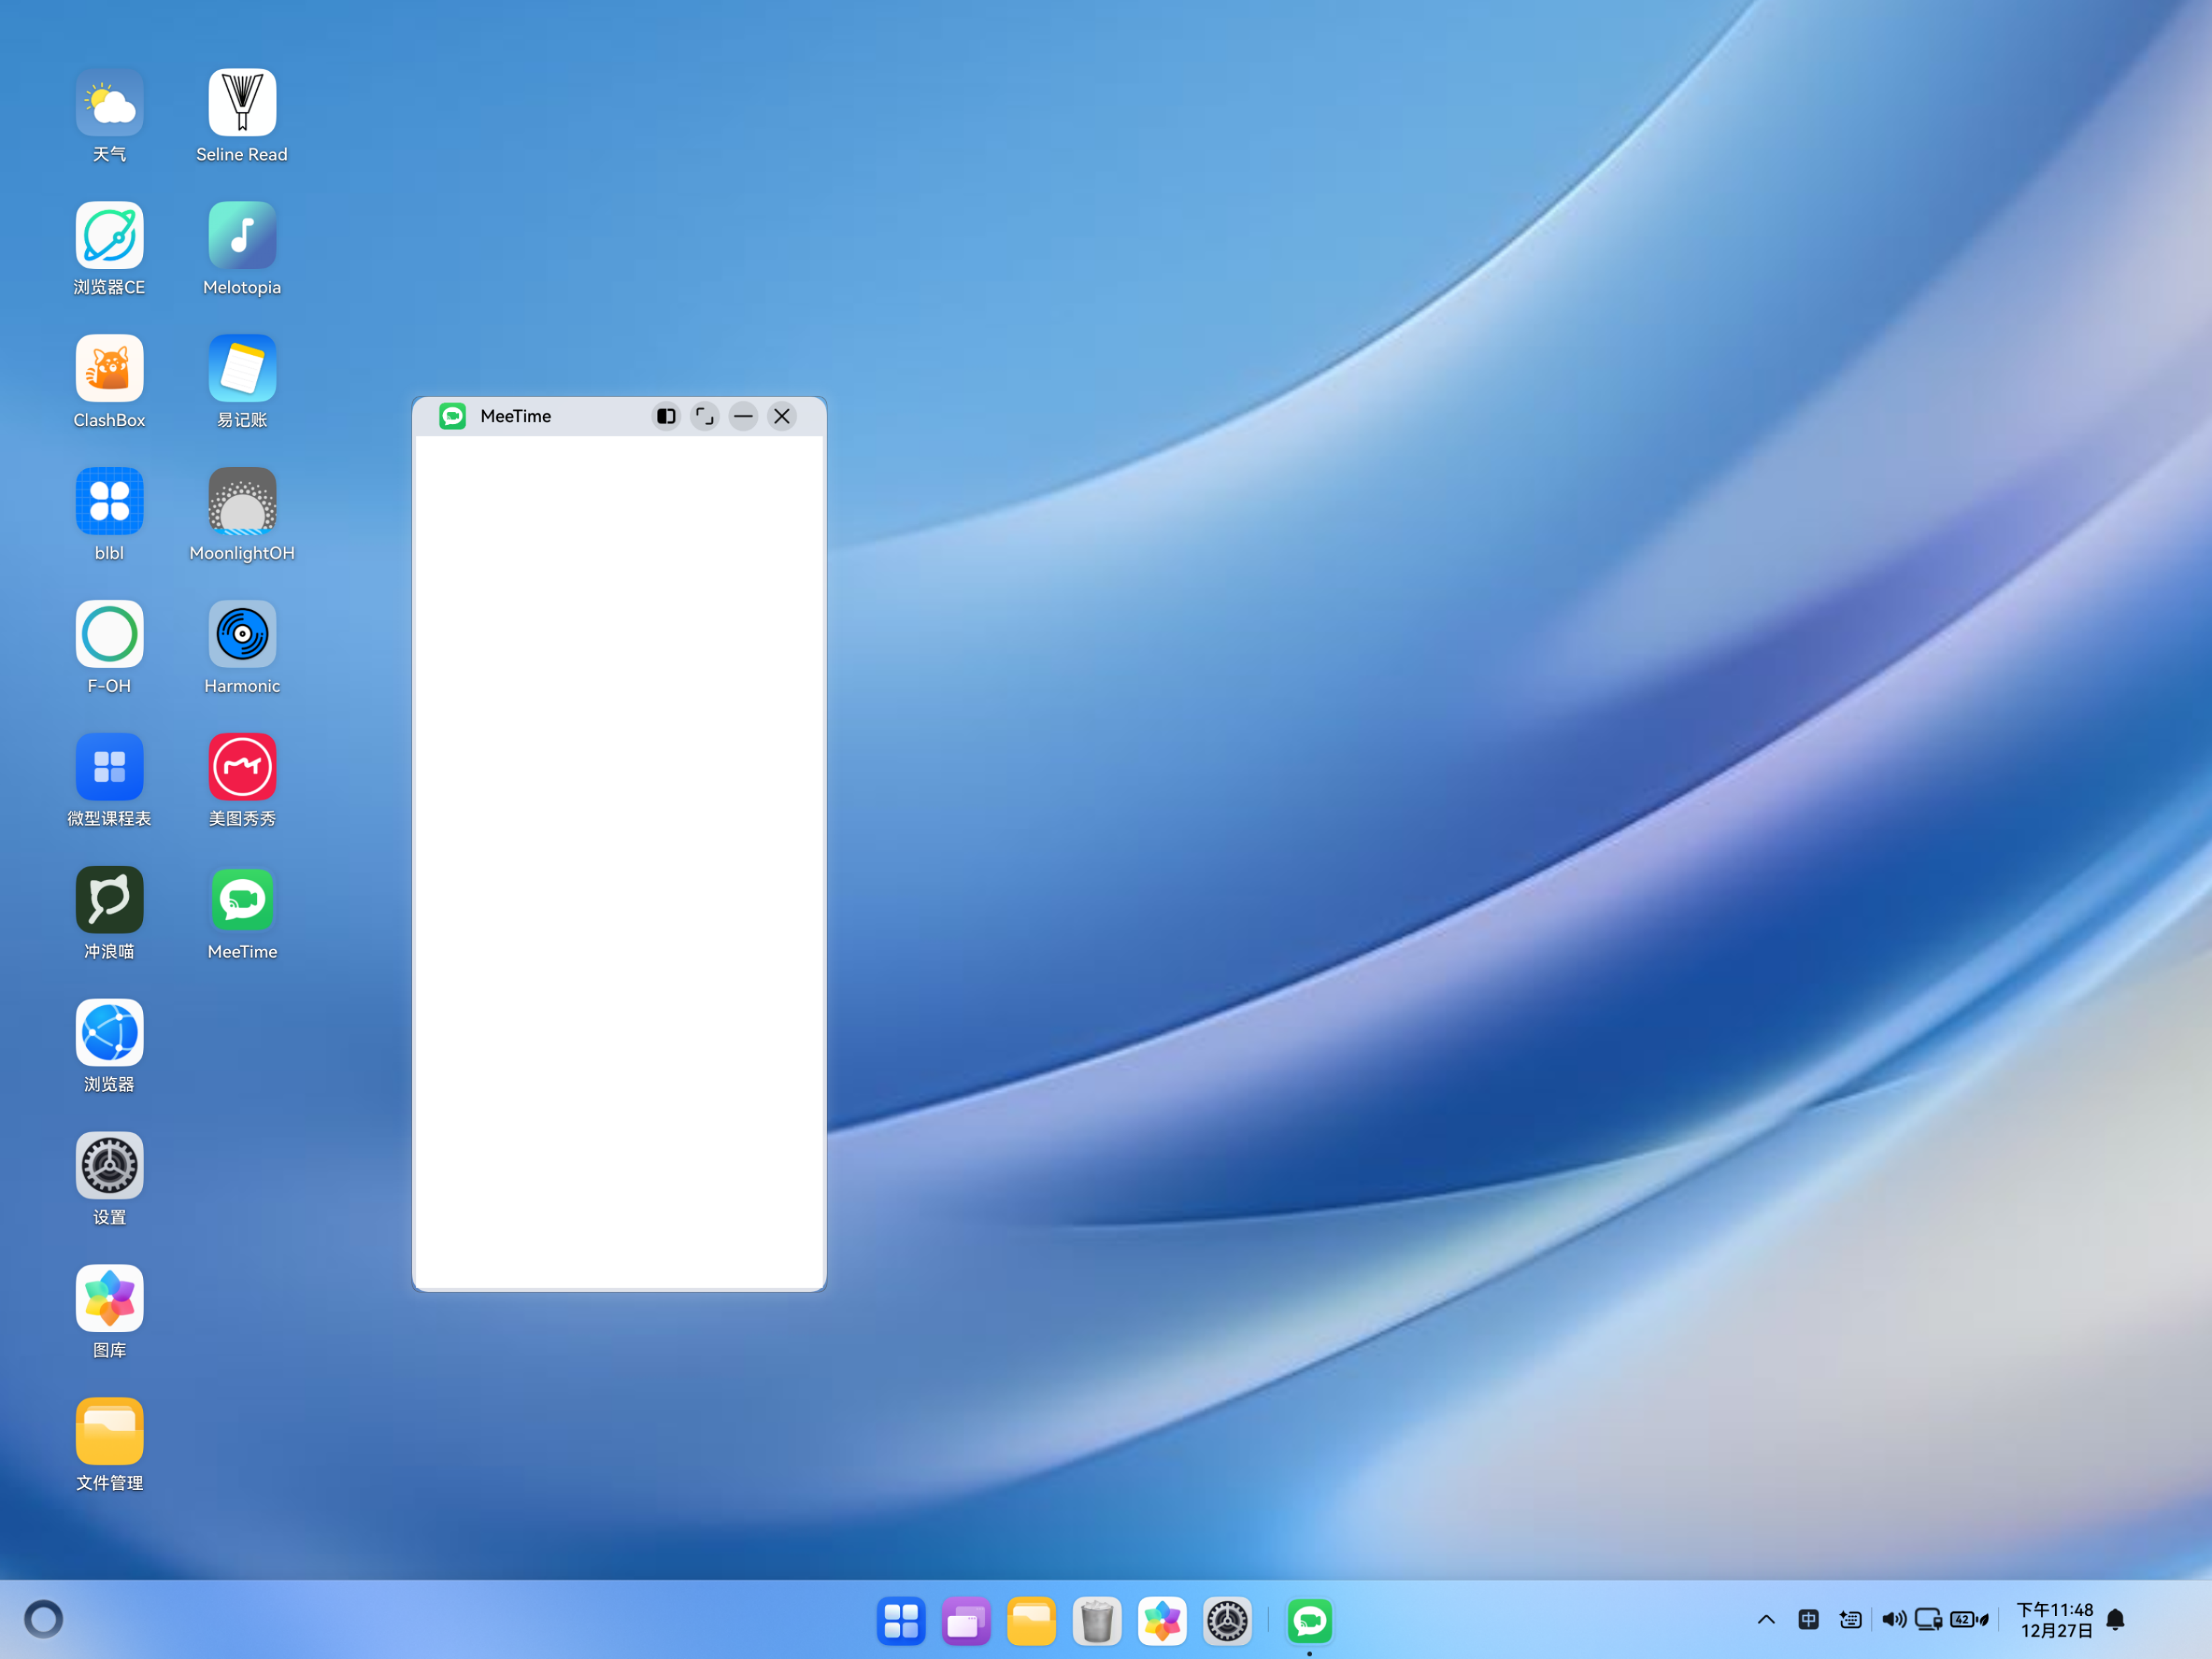2212x1659 pixels.
Task: Launch the Harmonic vinyl app
Action: pos(242,634)
